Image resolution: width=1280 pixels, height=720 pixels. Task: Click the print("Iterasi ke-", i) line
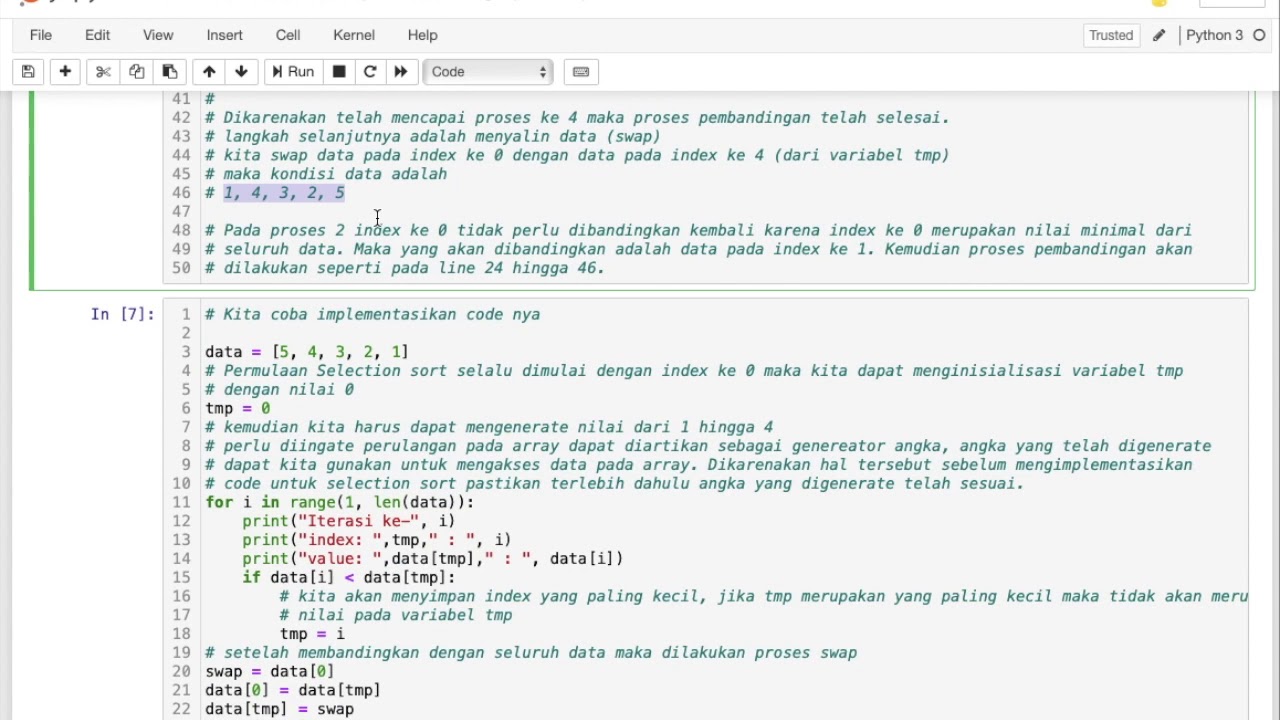click(x=348, y=521)
